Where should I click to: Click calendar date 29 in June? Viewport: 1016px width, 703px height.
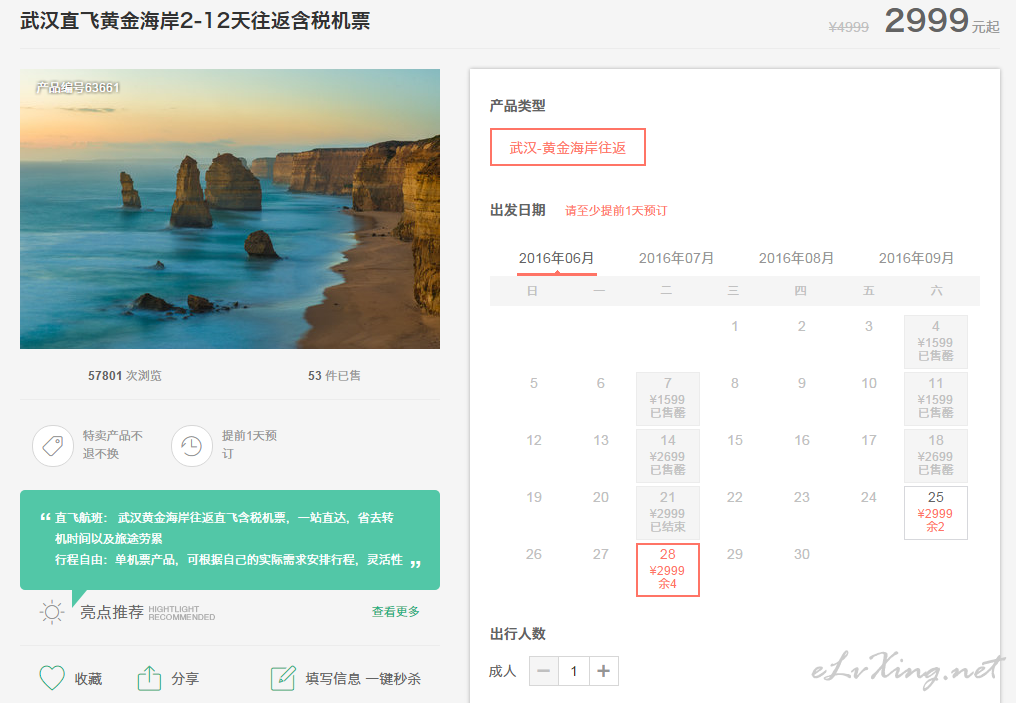735,554
